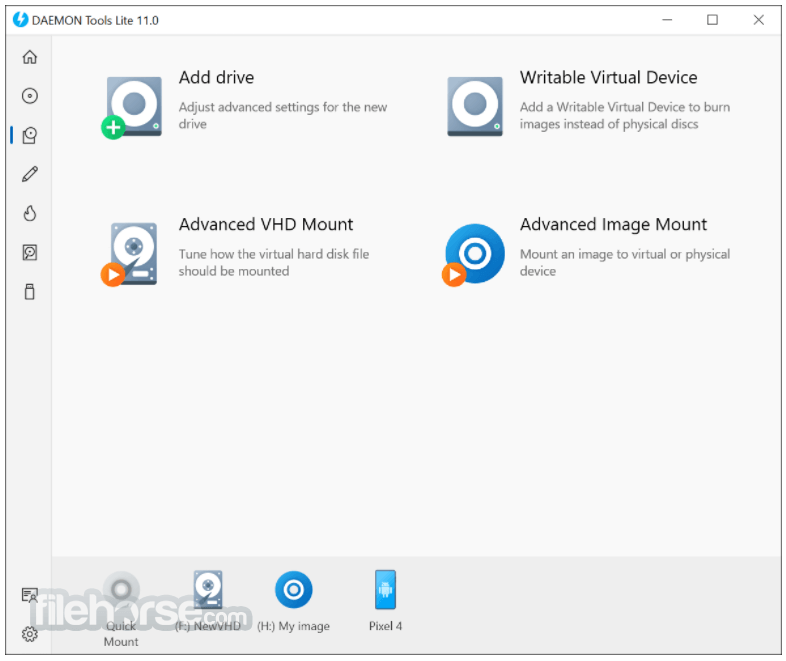Open the Settings gear icon
The width and height of the screenshot is (786, 661).
(x=30, y=634)
